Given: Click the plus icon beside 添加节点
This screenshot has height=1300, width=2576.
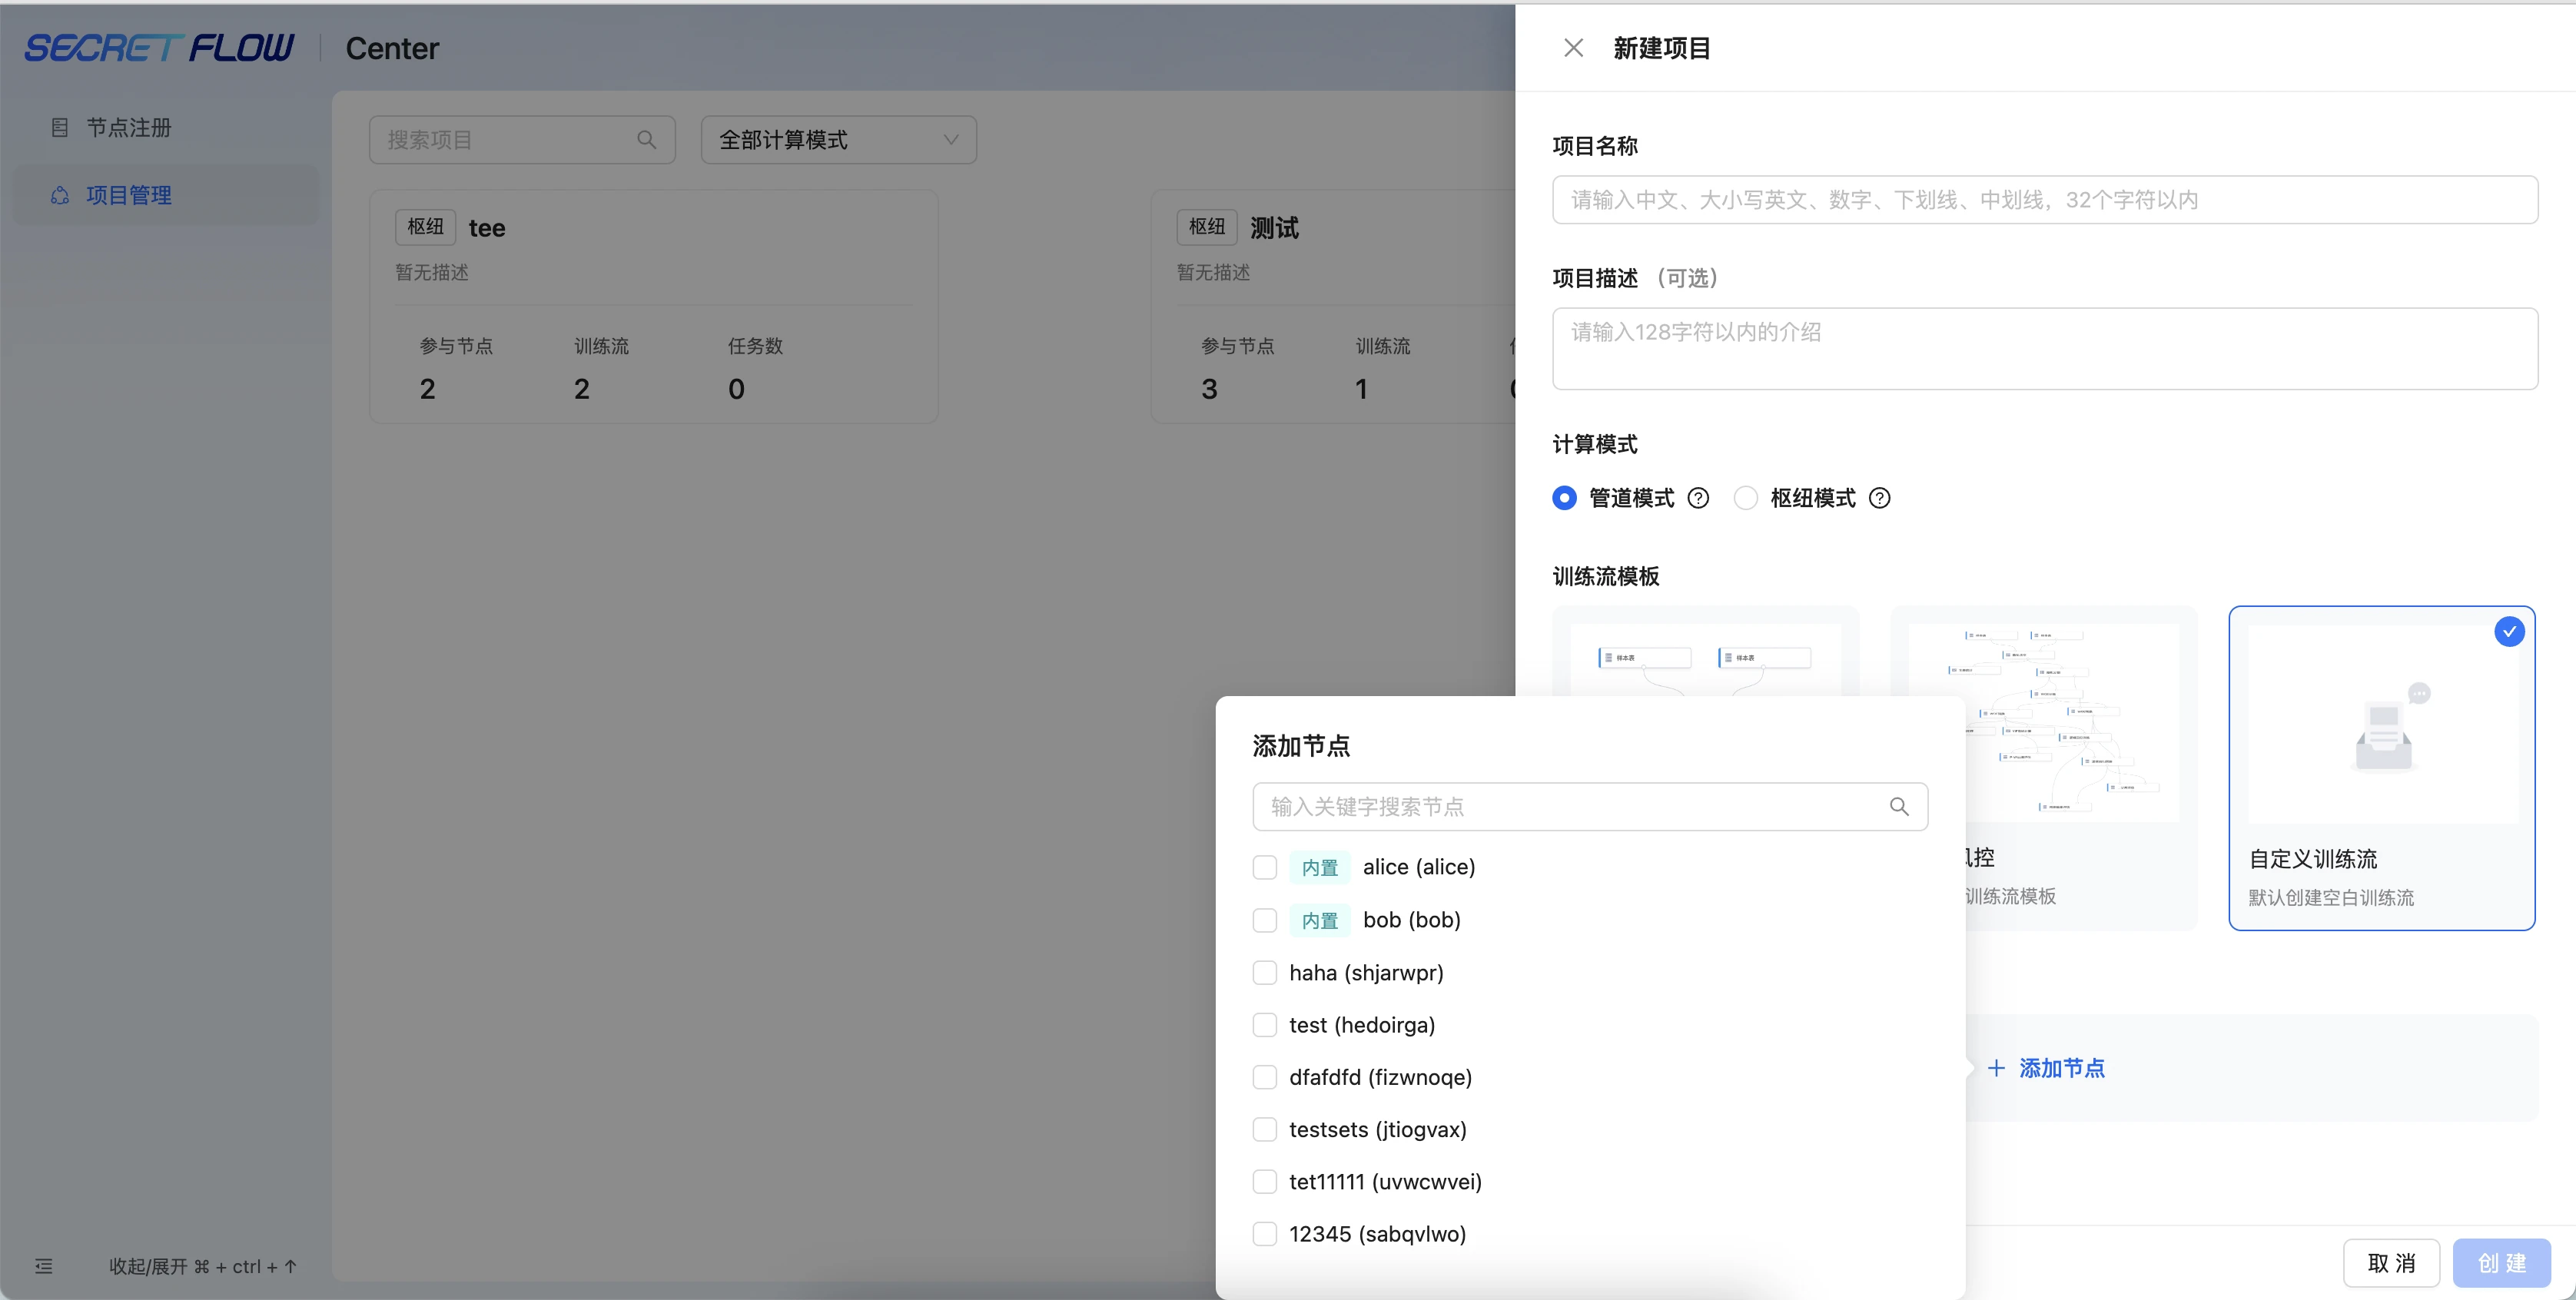Looking at the screenshot, I should point(1996,1068).
